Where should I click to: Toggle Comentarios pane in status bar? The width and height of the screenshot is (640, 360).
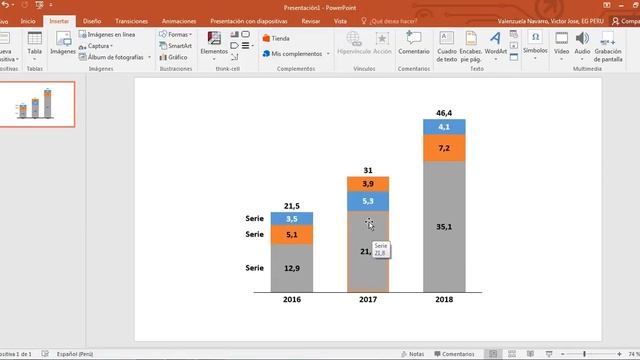click(x=454, y=354)
